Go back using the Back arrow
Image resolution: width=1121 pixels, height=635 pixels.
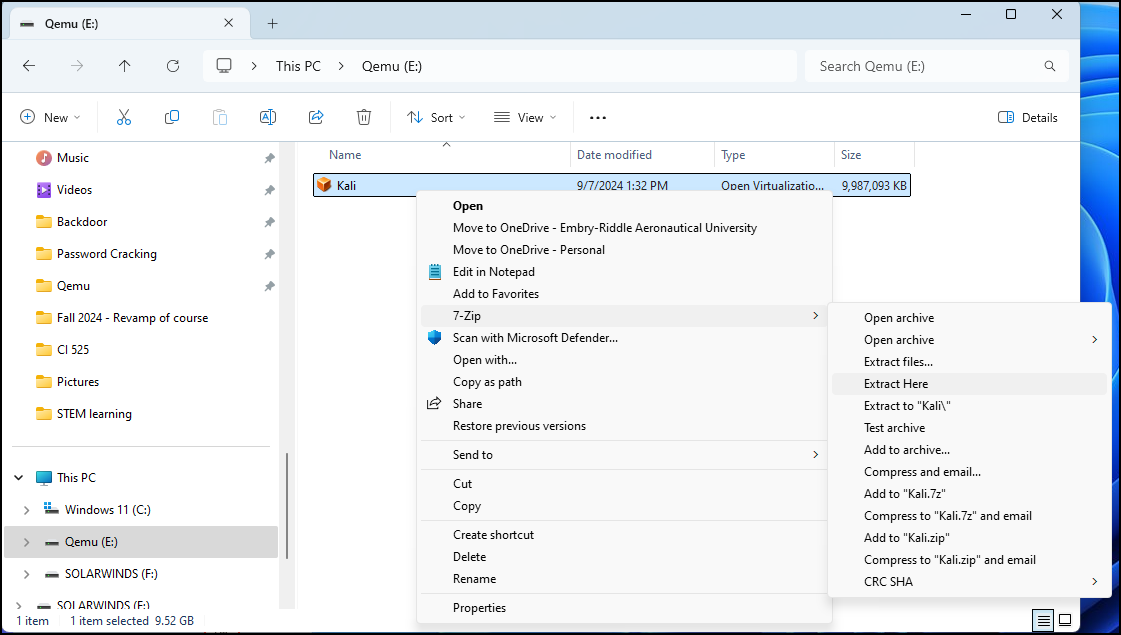click(29, 66)
